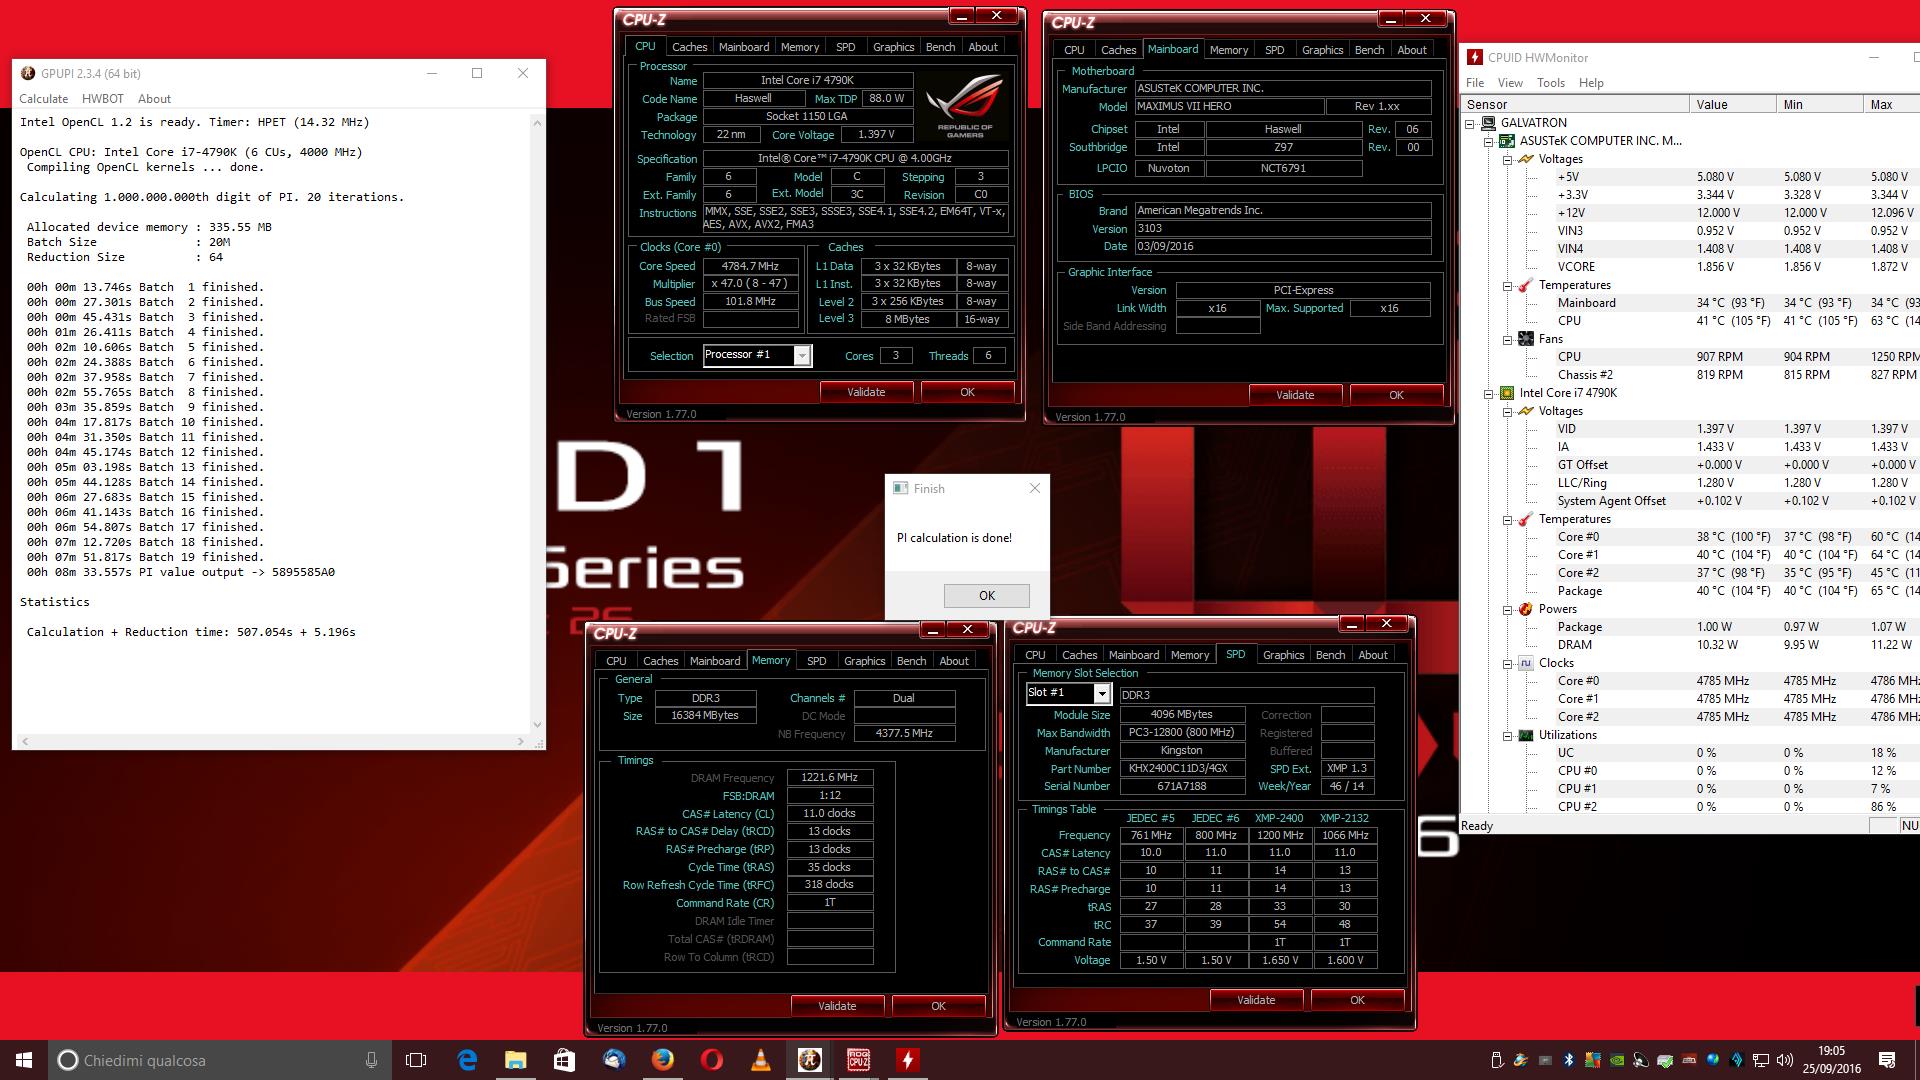This screenshot has height=1080, width=1920.
Task: Switch to About tab in CPU-Z SPD window
Action: point(1372,655)
